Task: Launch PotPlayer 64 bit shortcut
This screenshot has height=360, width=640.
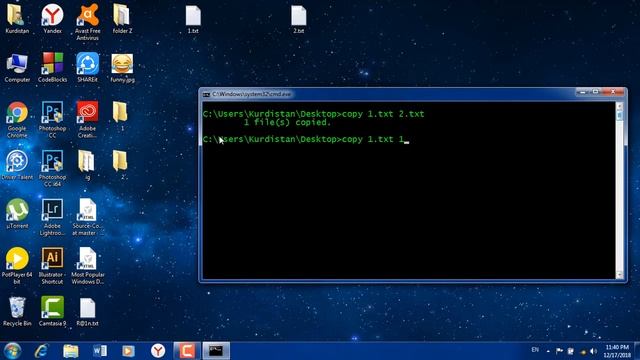Action: [x=17, y=265]
